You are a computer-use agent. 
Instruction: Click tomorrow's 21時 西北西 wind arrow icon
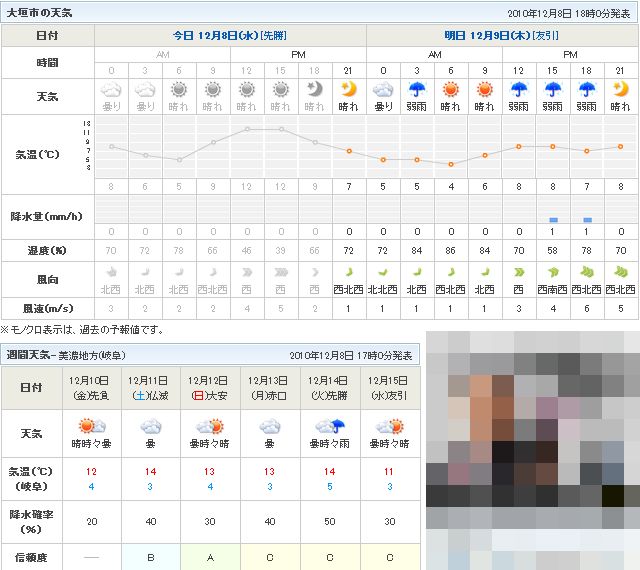pos(620,272)
